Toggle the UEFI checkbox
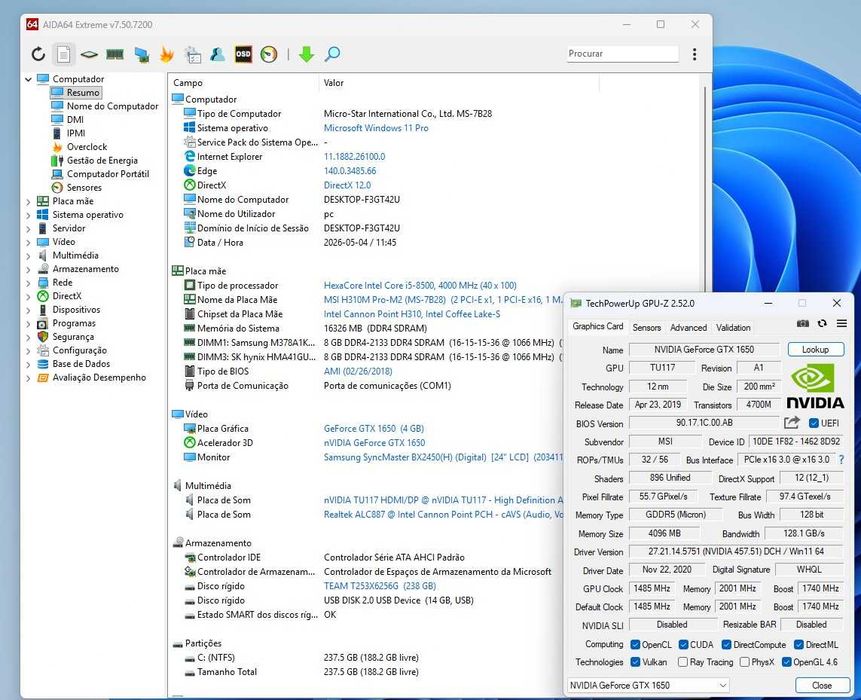Image resolution: width=861 pixels, height=700 pixels. click(x=814, y=423)
